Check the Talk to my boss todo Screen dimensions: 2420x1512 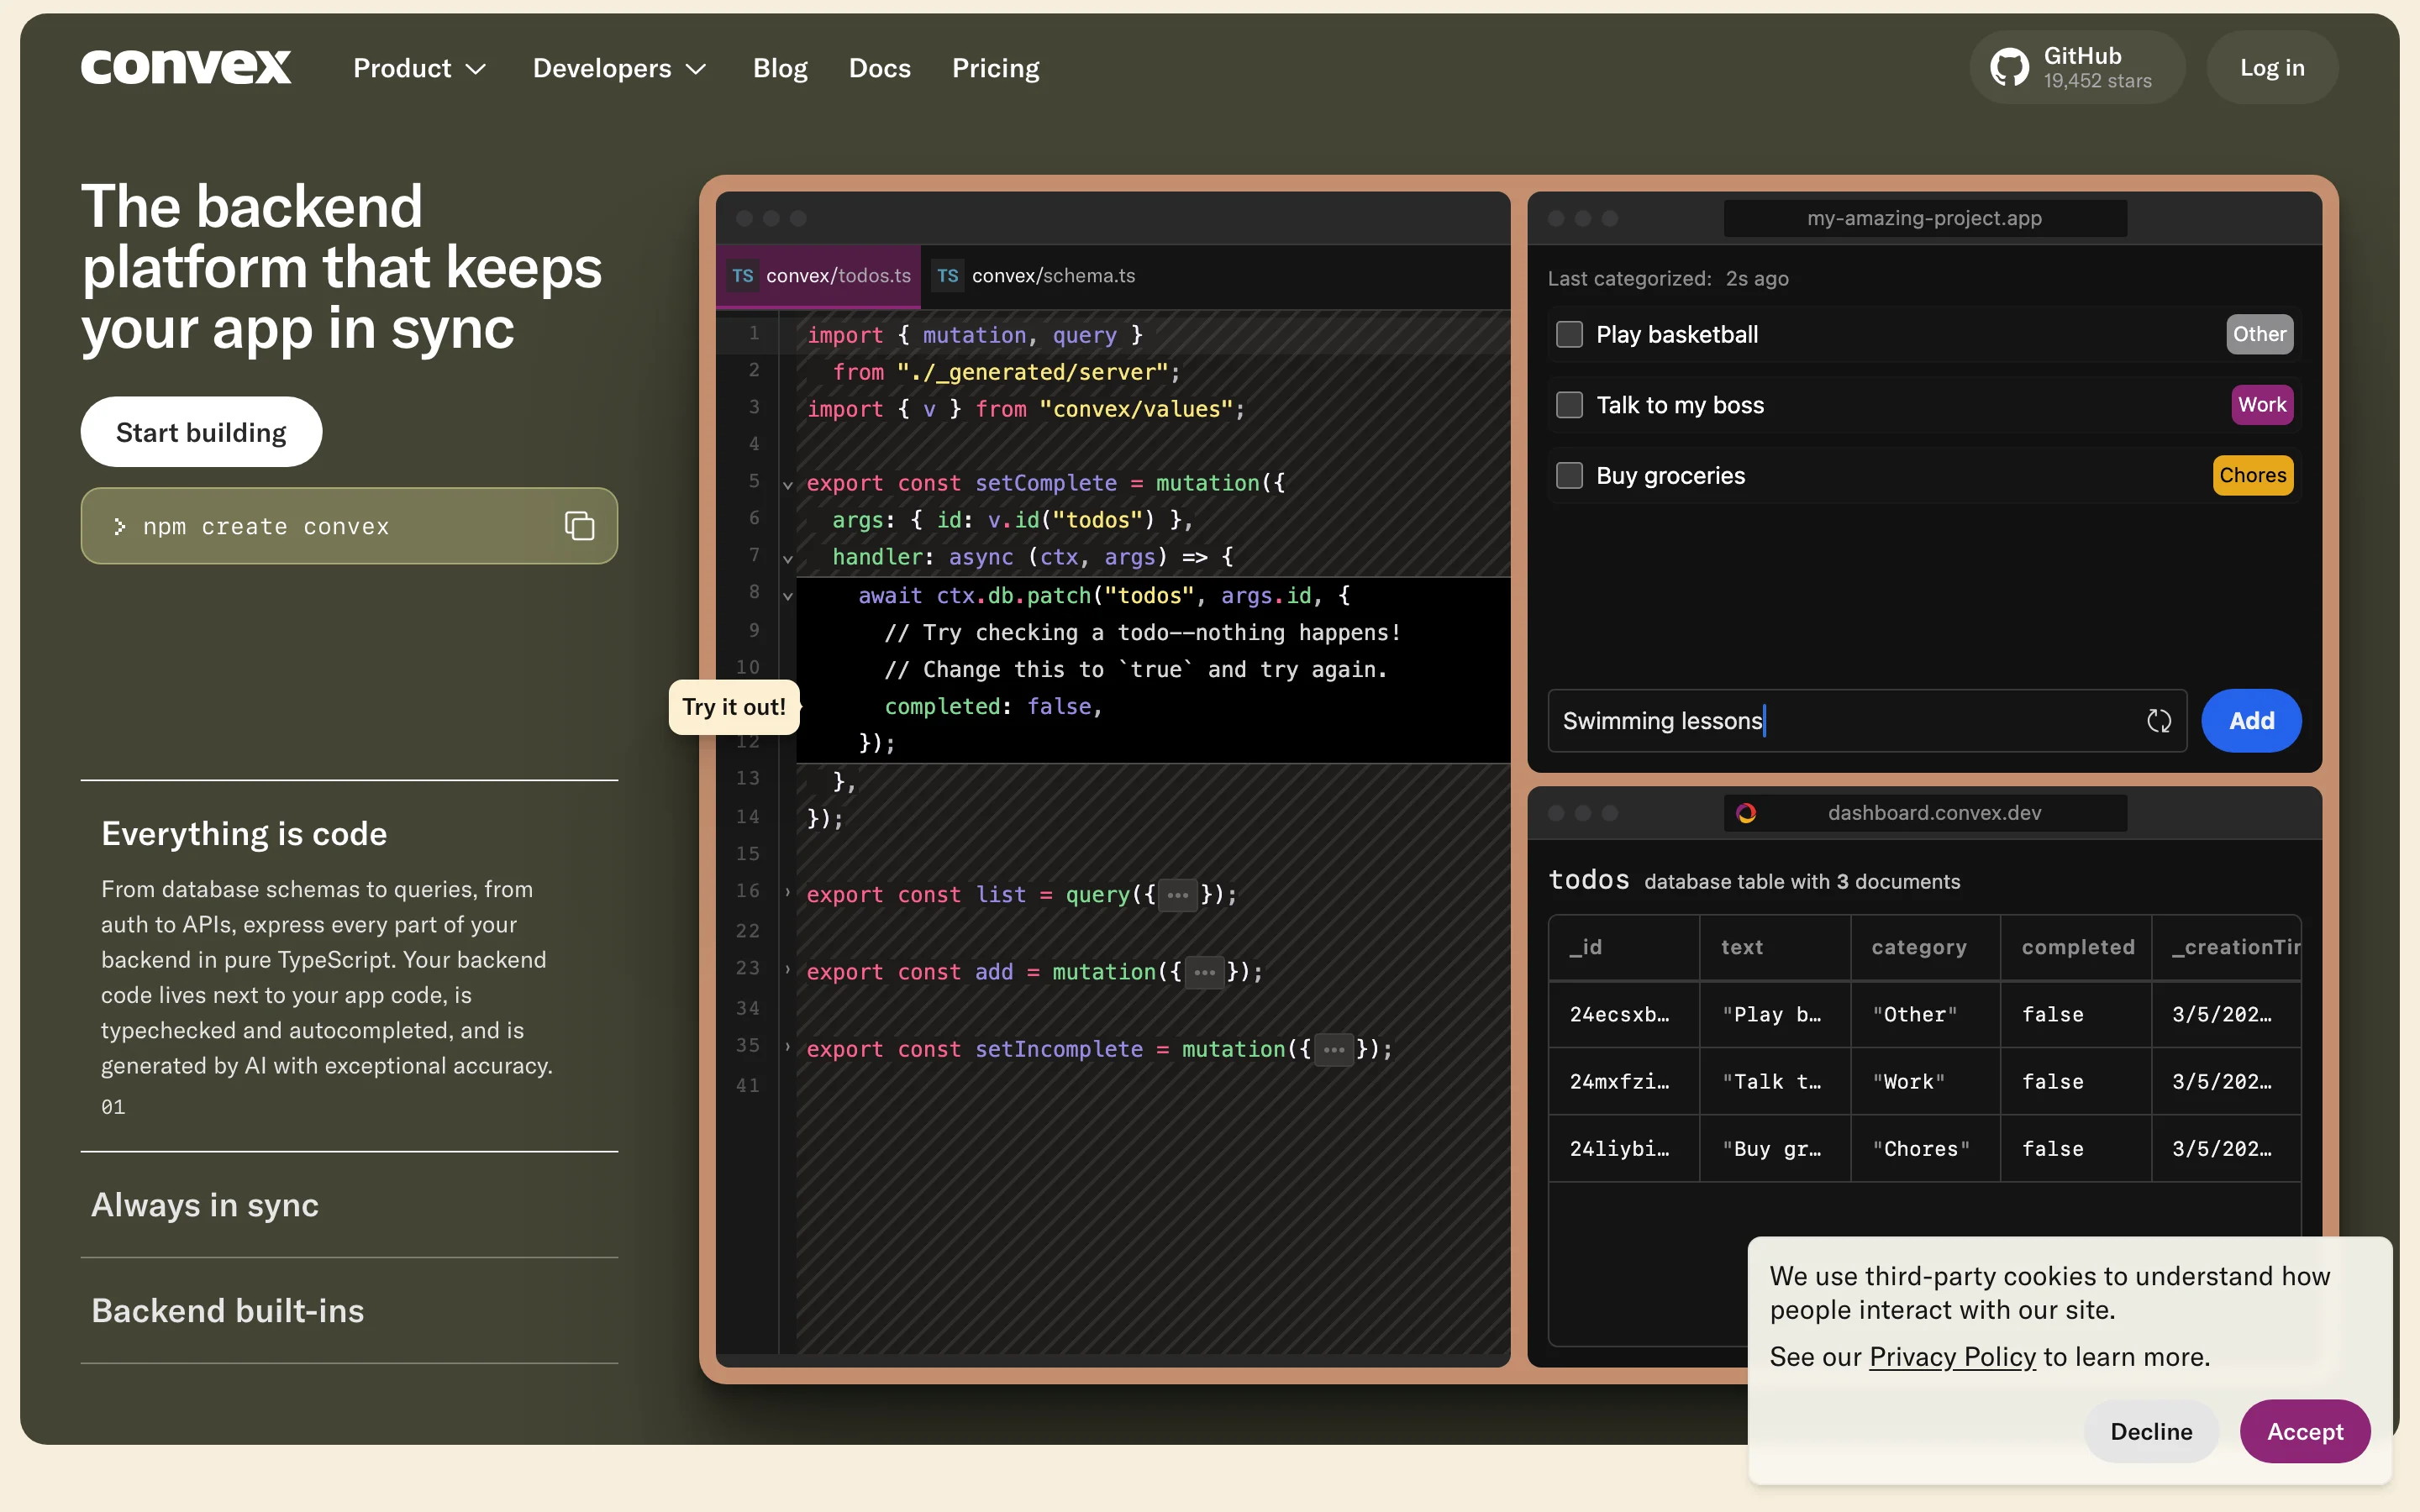1569,405
